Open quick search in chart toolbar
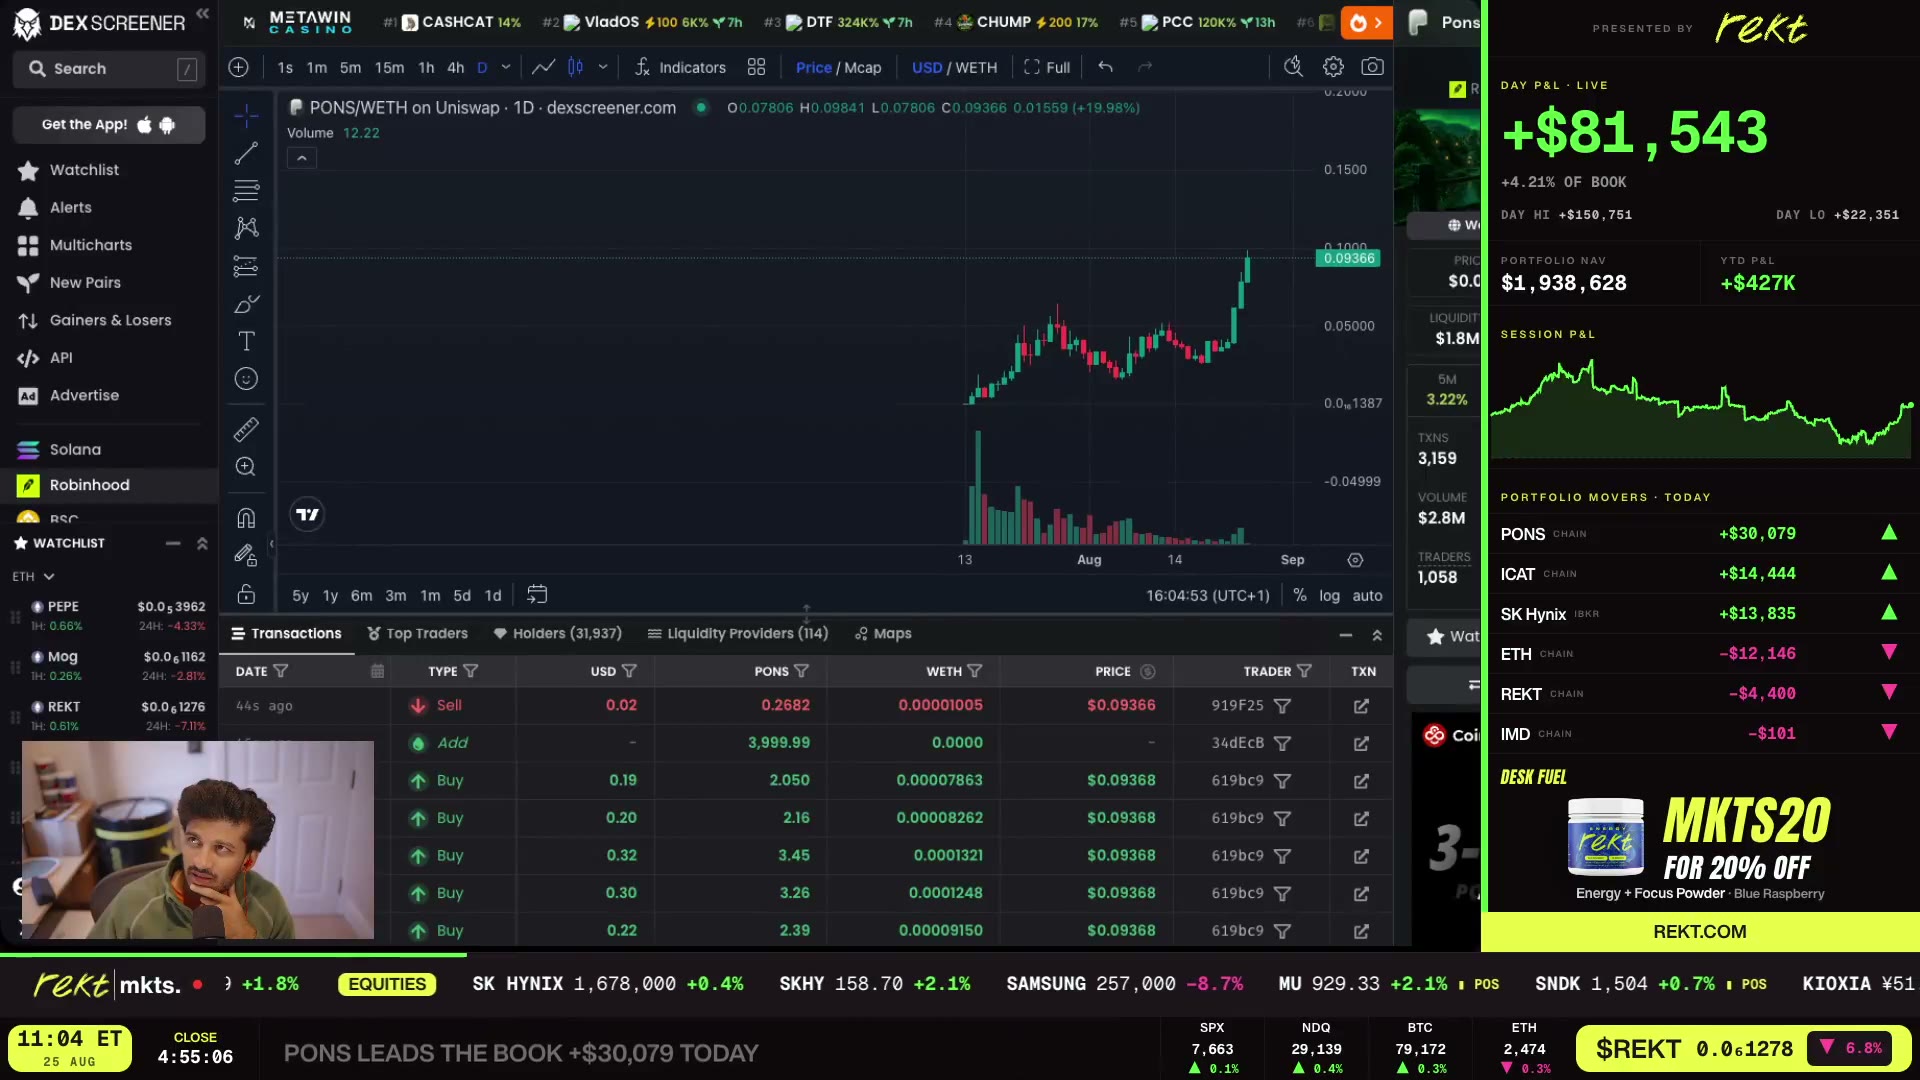Viewport: 1920px width, 1080px height. coord(1293,67)
